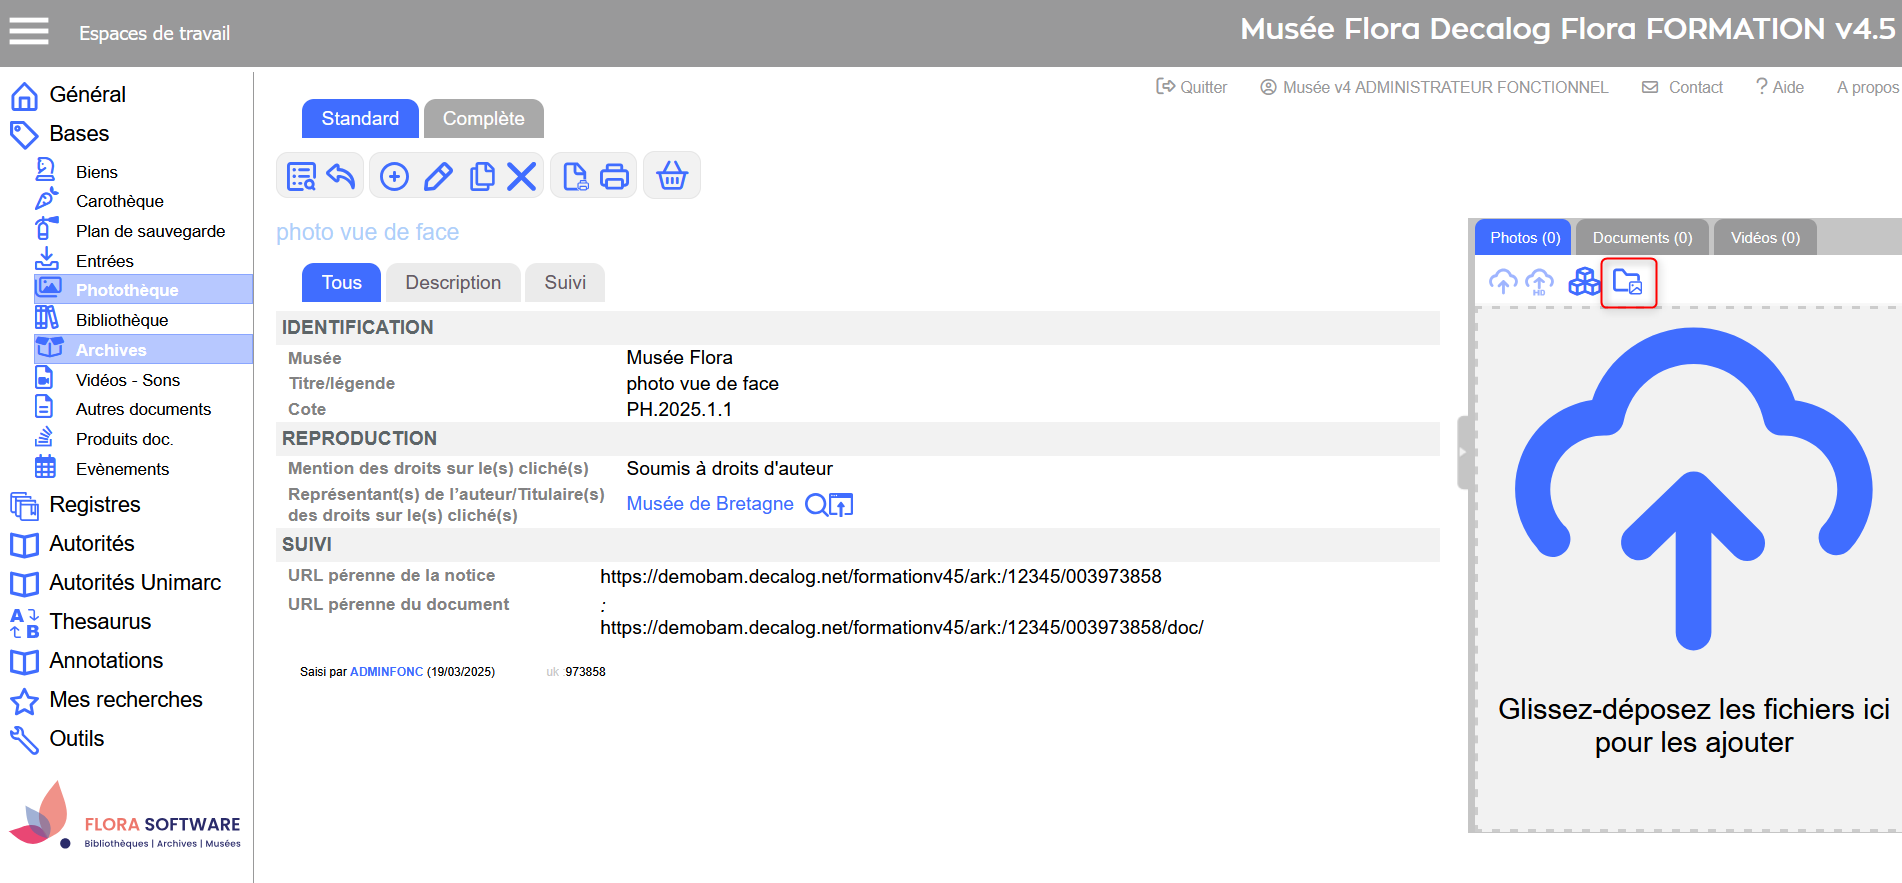Click the back arrow return icon
1902x883 pixels.
point(341,177)
